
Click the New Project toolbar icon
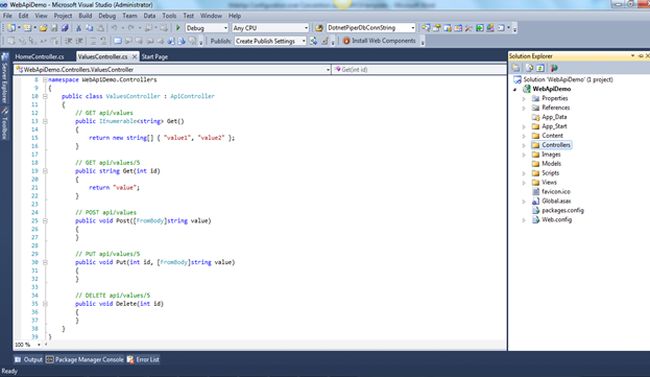coord(11,28)
